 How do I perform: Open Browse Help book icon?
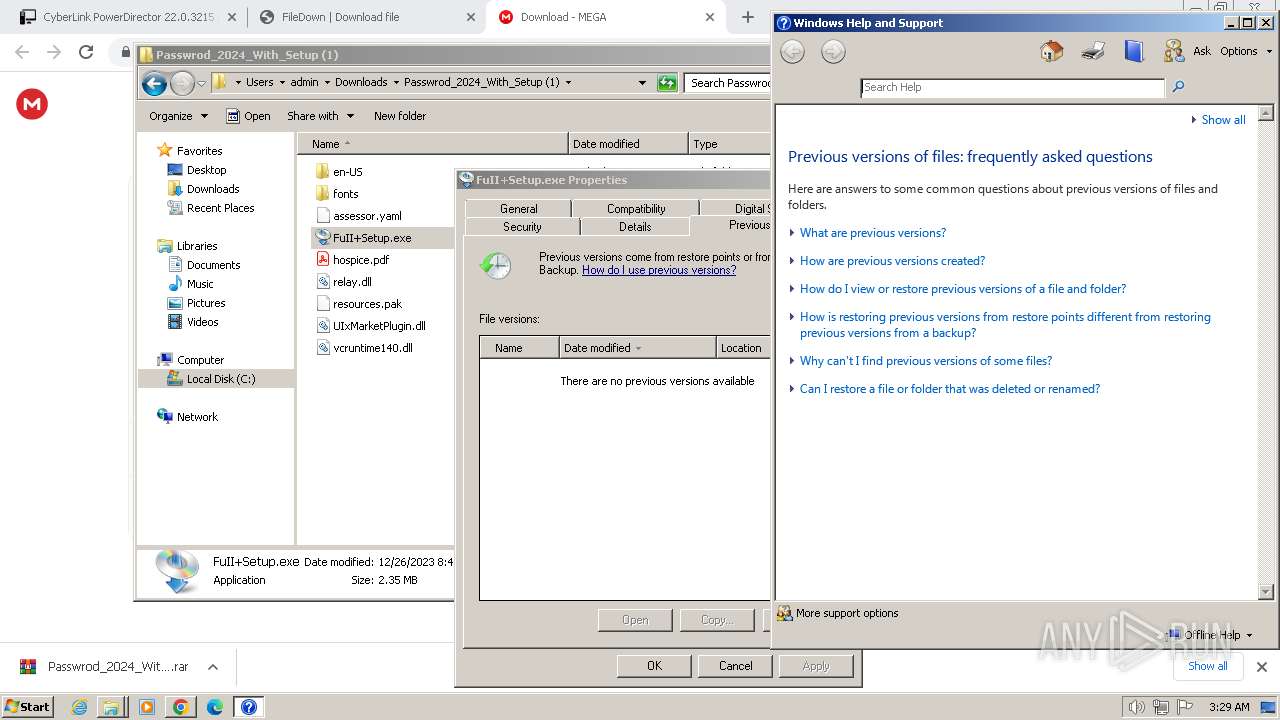point(1133,51)
